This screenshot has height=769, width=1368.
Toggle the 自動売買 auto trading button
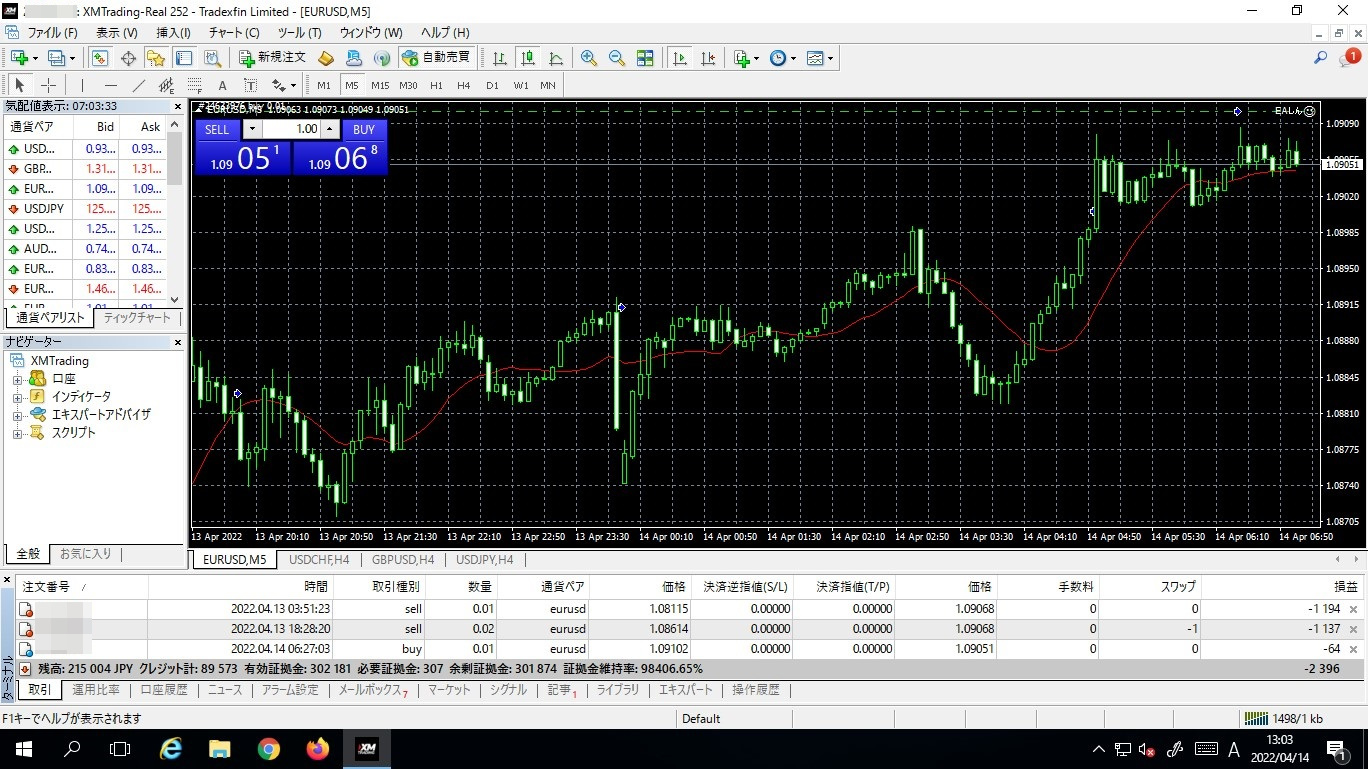[x=436, y=58]
